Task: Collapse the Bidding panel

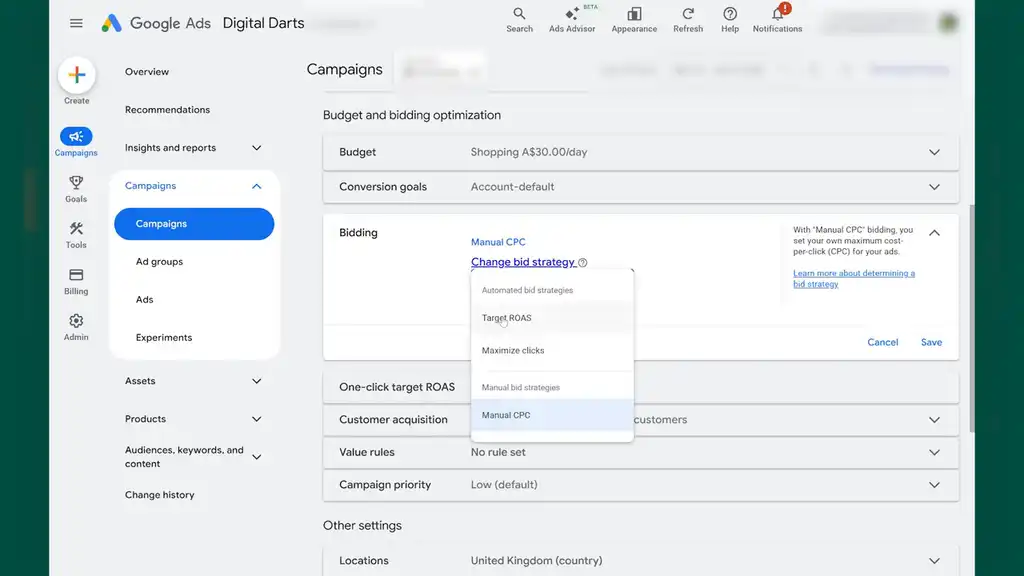Action: pos(935,233)
